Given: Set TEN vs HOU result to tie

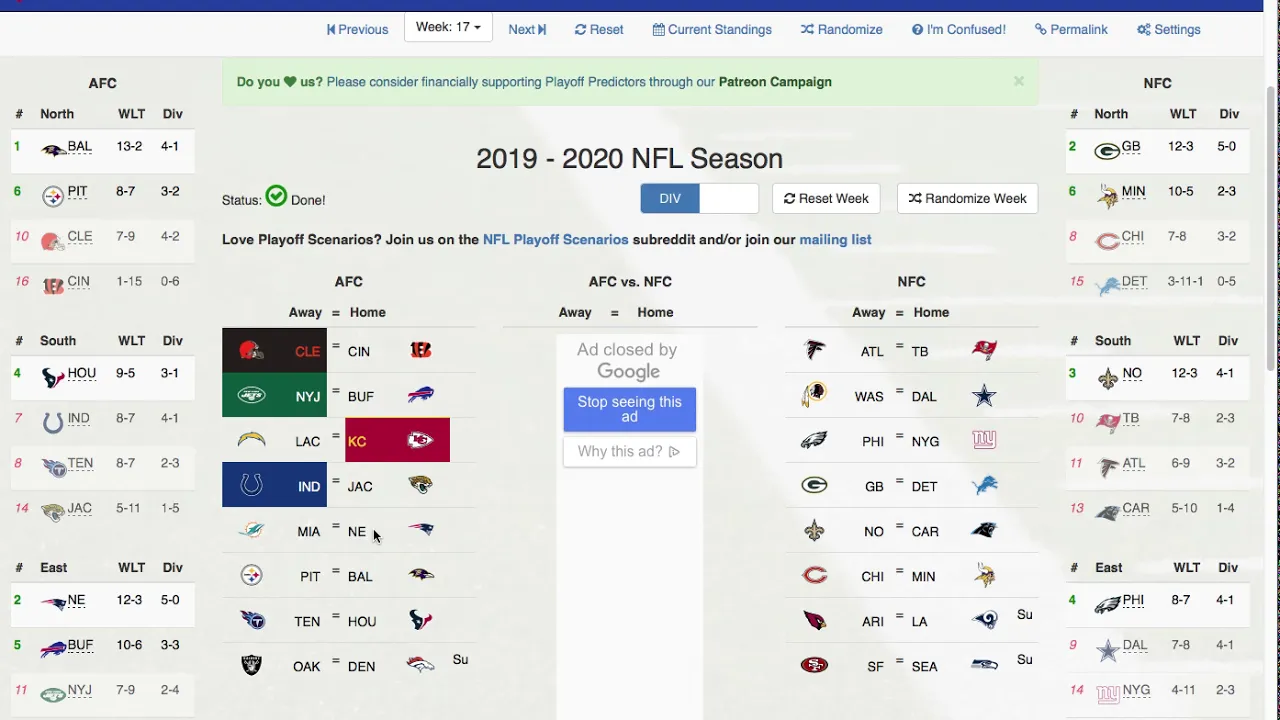Looking at the screenshot, I should click(x=336, y=616).
